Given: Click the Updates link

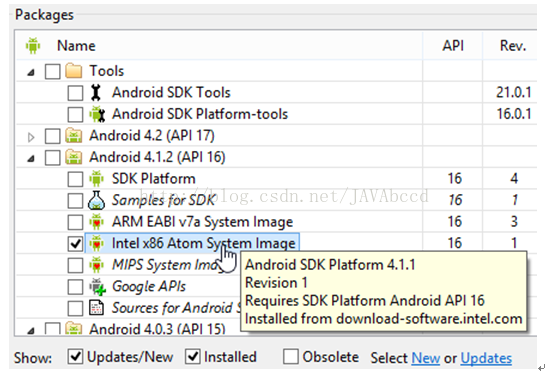Looking at the screenshot, I should click(486, 358).
